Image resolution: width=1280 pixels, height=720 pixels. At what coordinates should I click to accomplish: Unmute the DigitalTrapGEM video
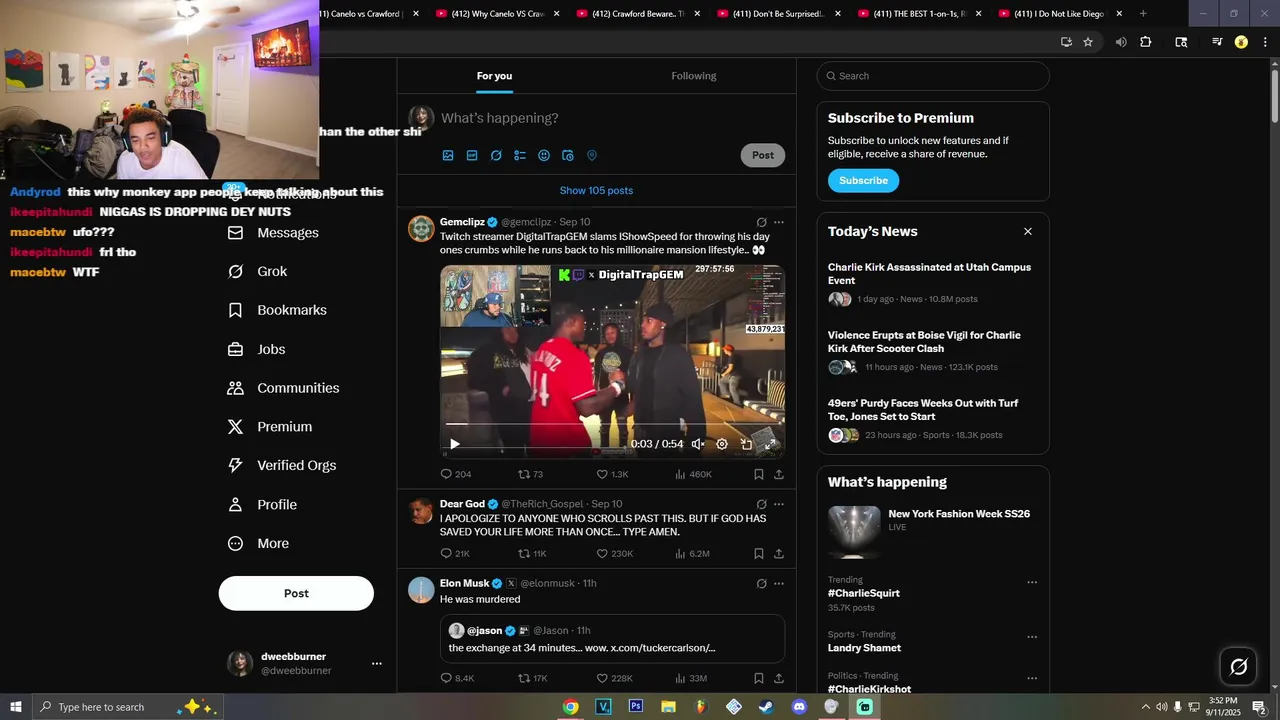698,444
